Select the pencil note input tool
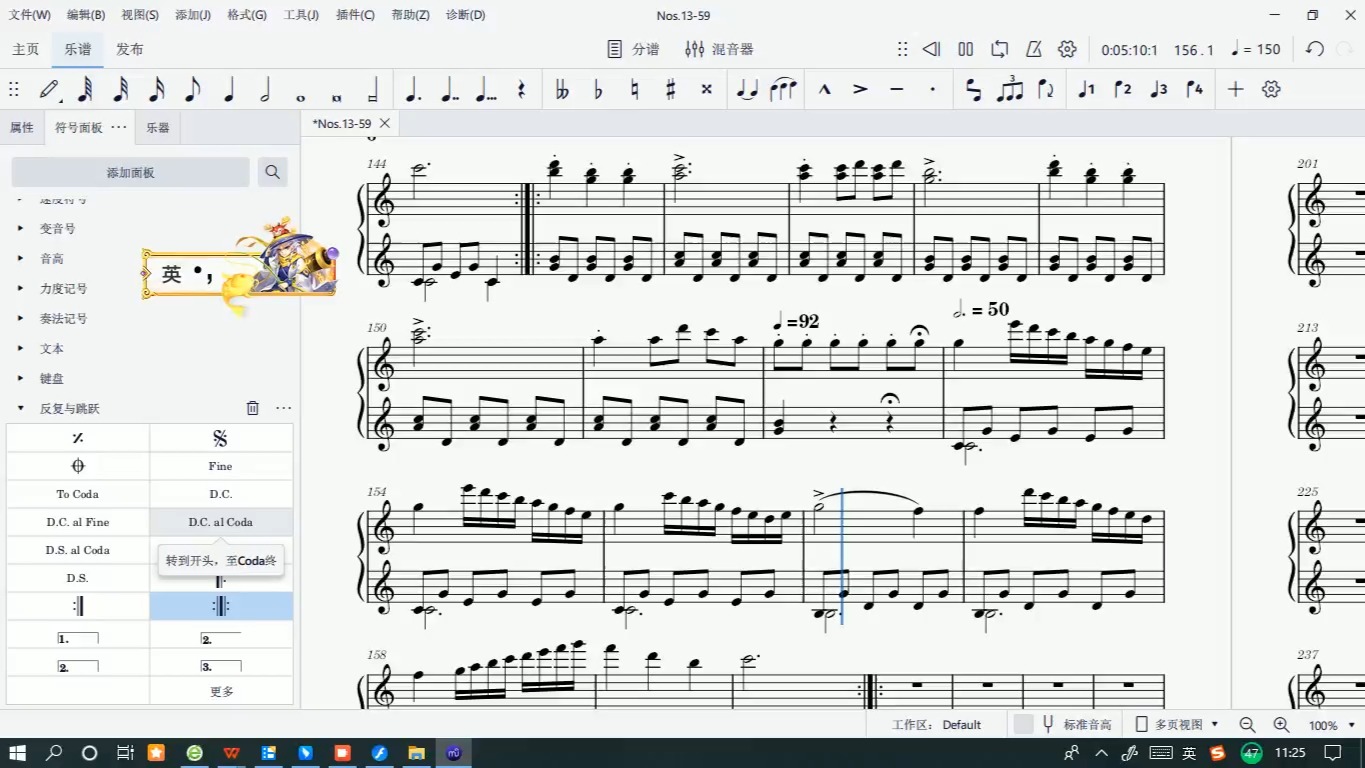The width and height of the screenshot is (1365, 768). (x=49, y=89)
